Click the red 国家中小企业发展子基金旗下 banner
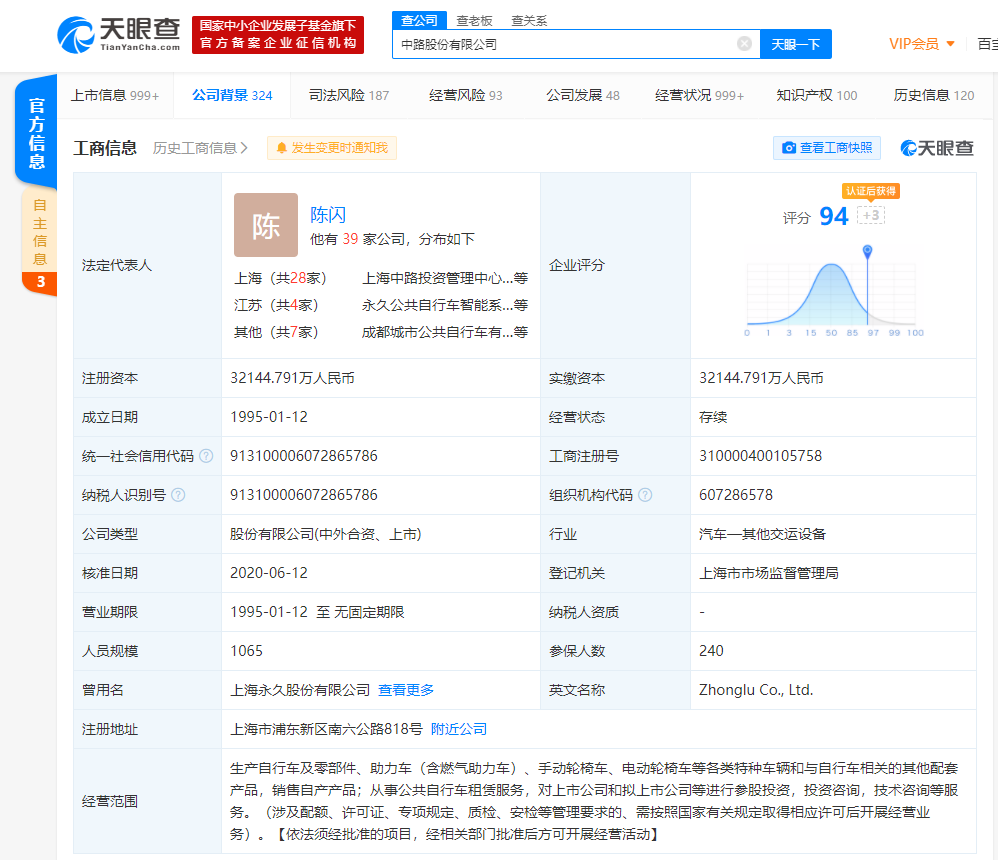Screen dimensions: 998x860 coord(278,35)
